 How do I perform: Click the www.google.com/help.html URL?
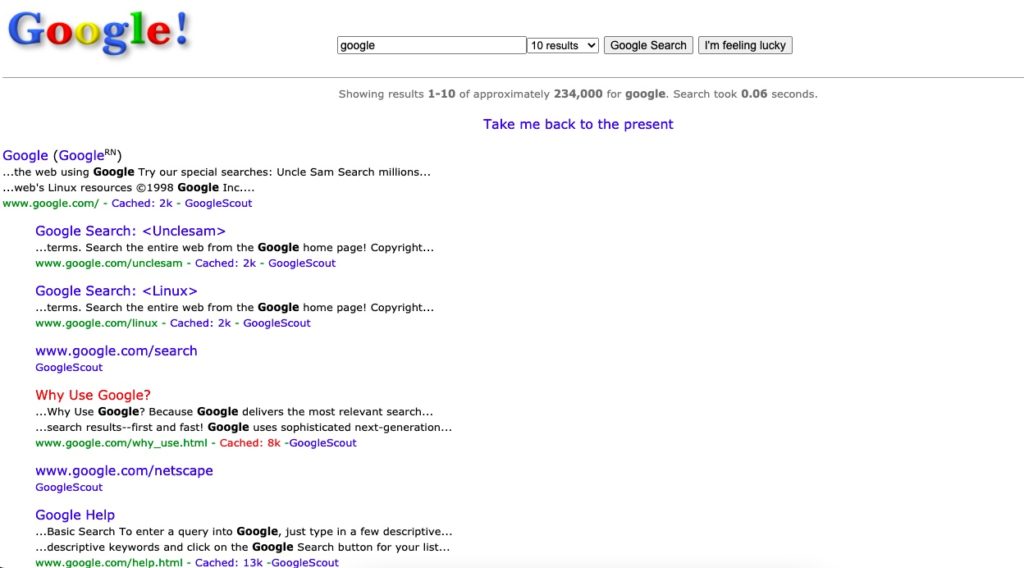click(108, 562)
